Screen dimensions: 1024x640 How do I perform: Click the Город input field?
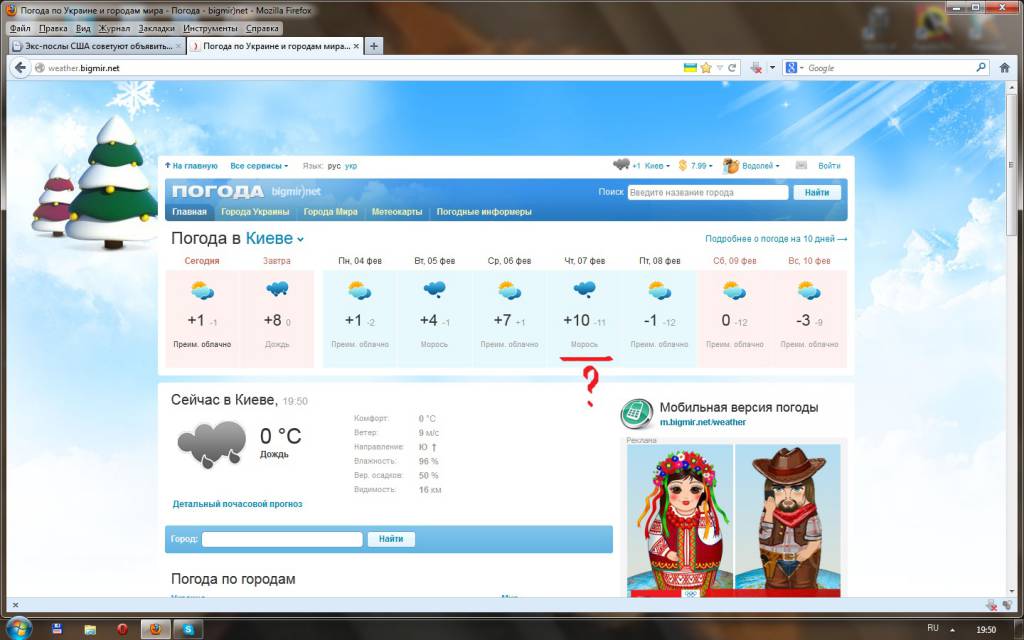281,539
